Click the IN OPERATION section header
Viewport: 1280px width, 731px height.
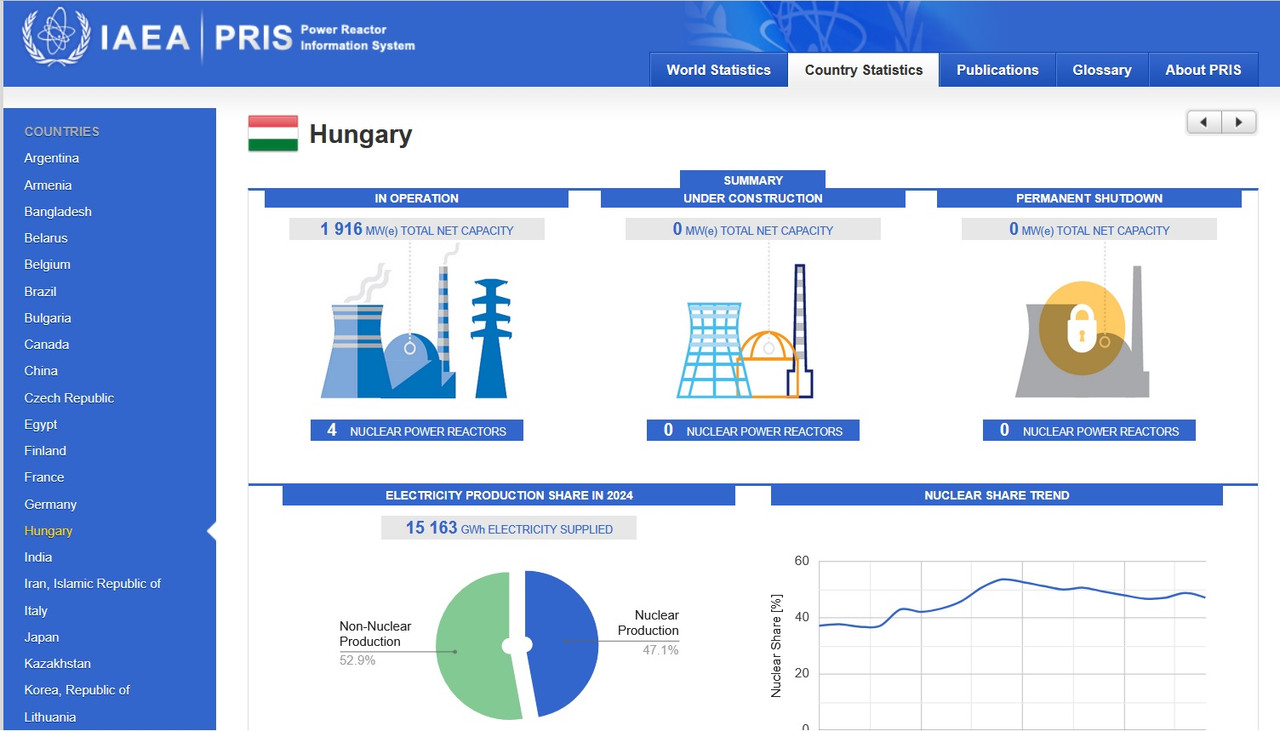pos(416,198)
